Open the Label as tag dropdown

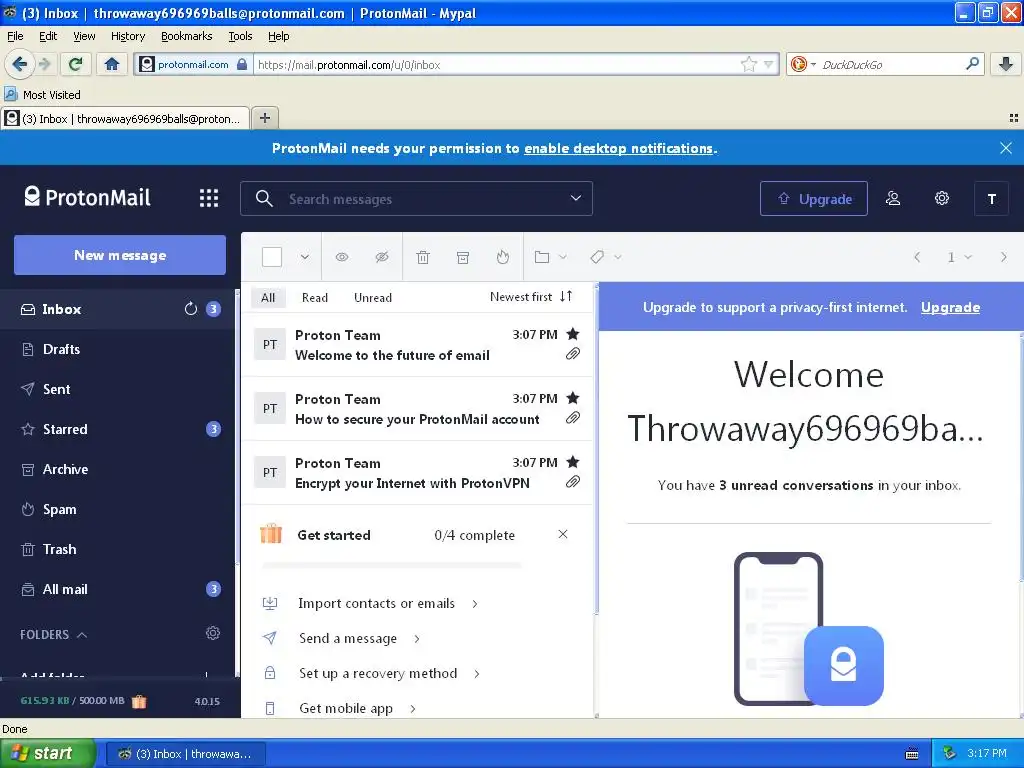(x=605, y=257)
